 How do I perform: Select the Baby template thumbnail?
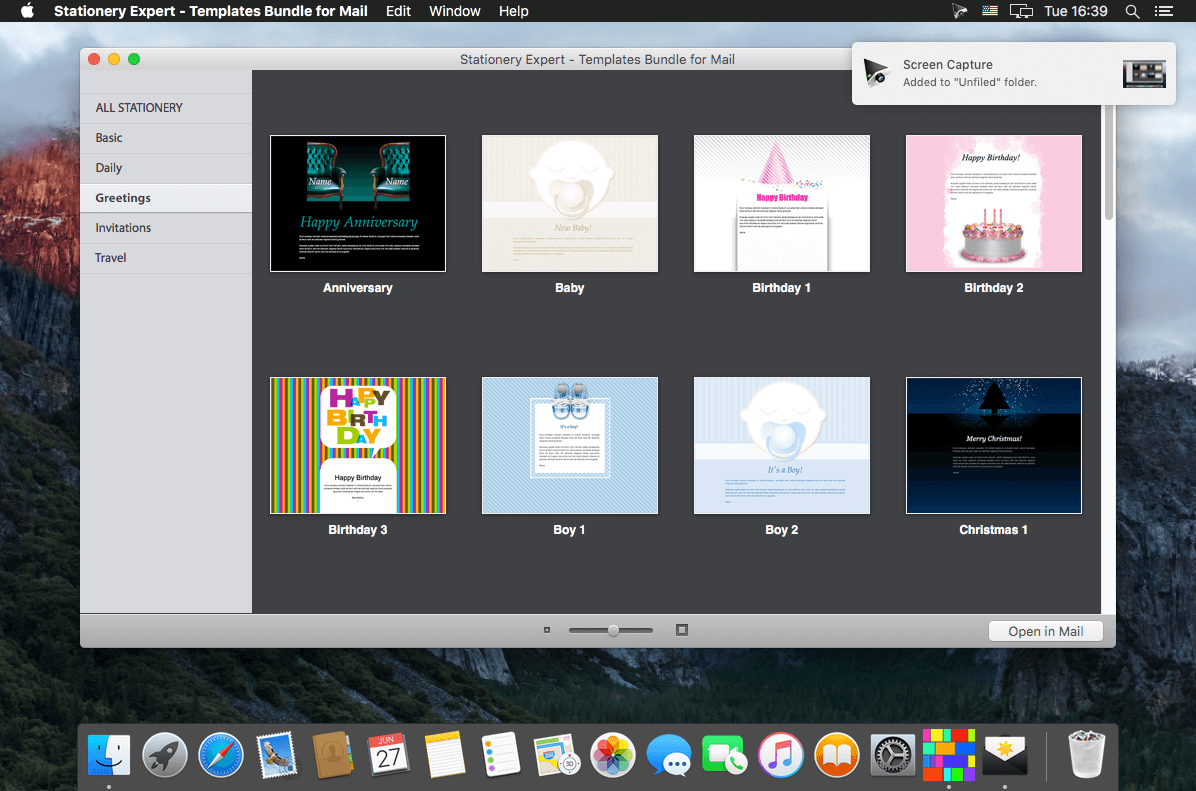pyautogui.click(x=570, y=204)
